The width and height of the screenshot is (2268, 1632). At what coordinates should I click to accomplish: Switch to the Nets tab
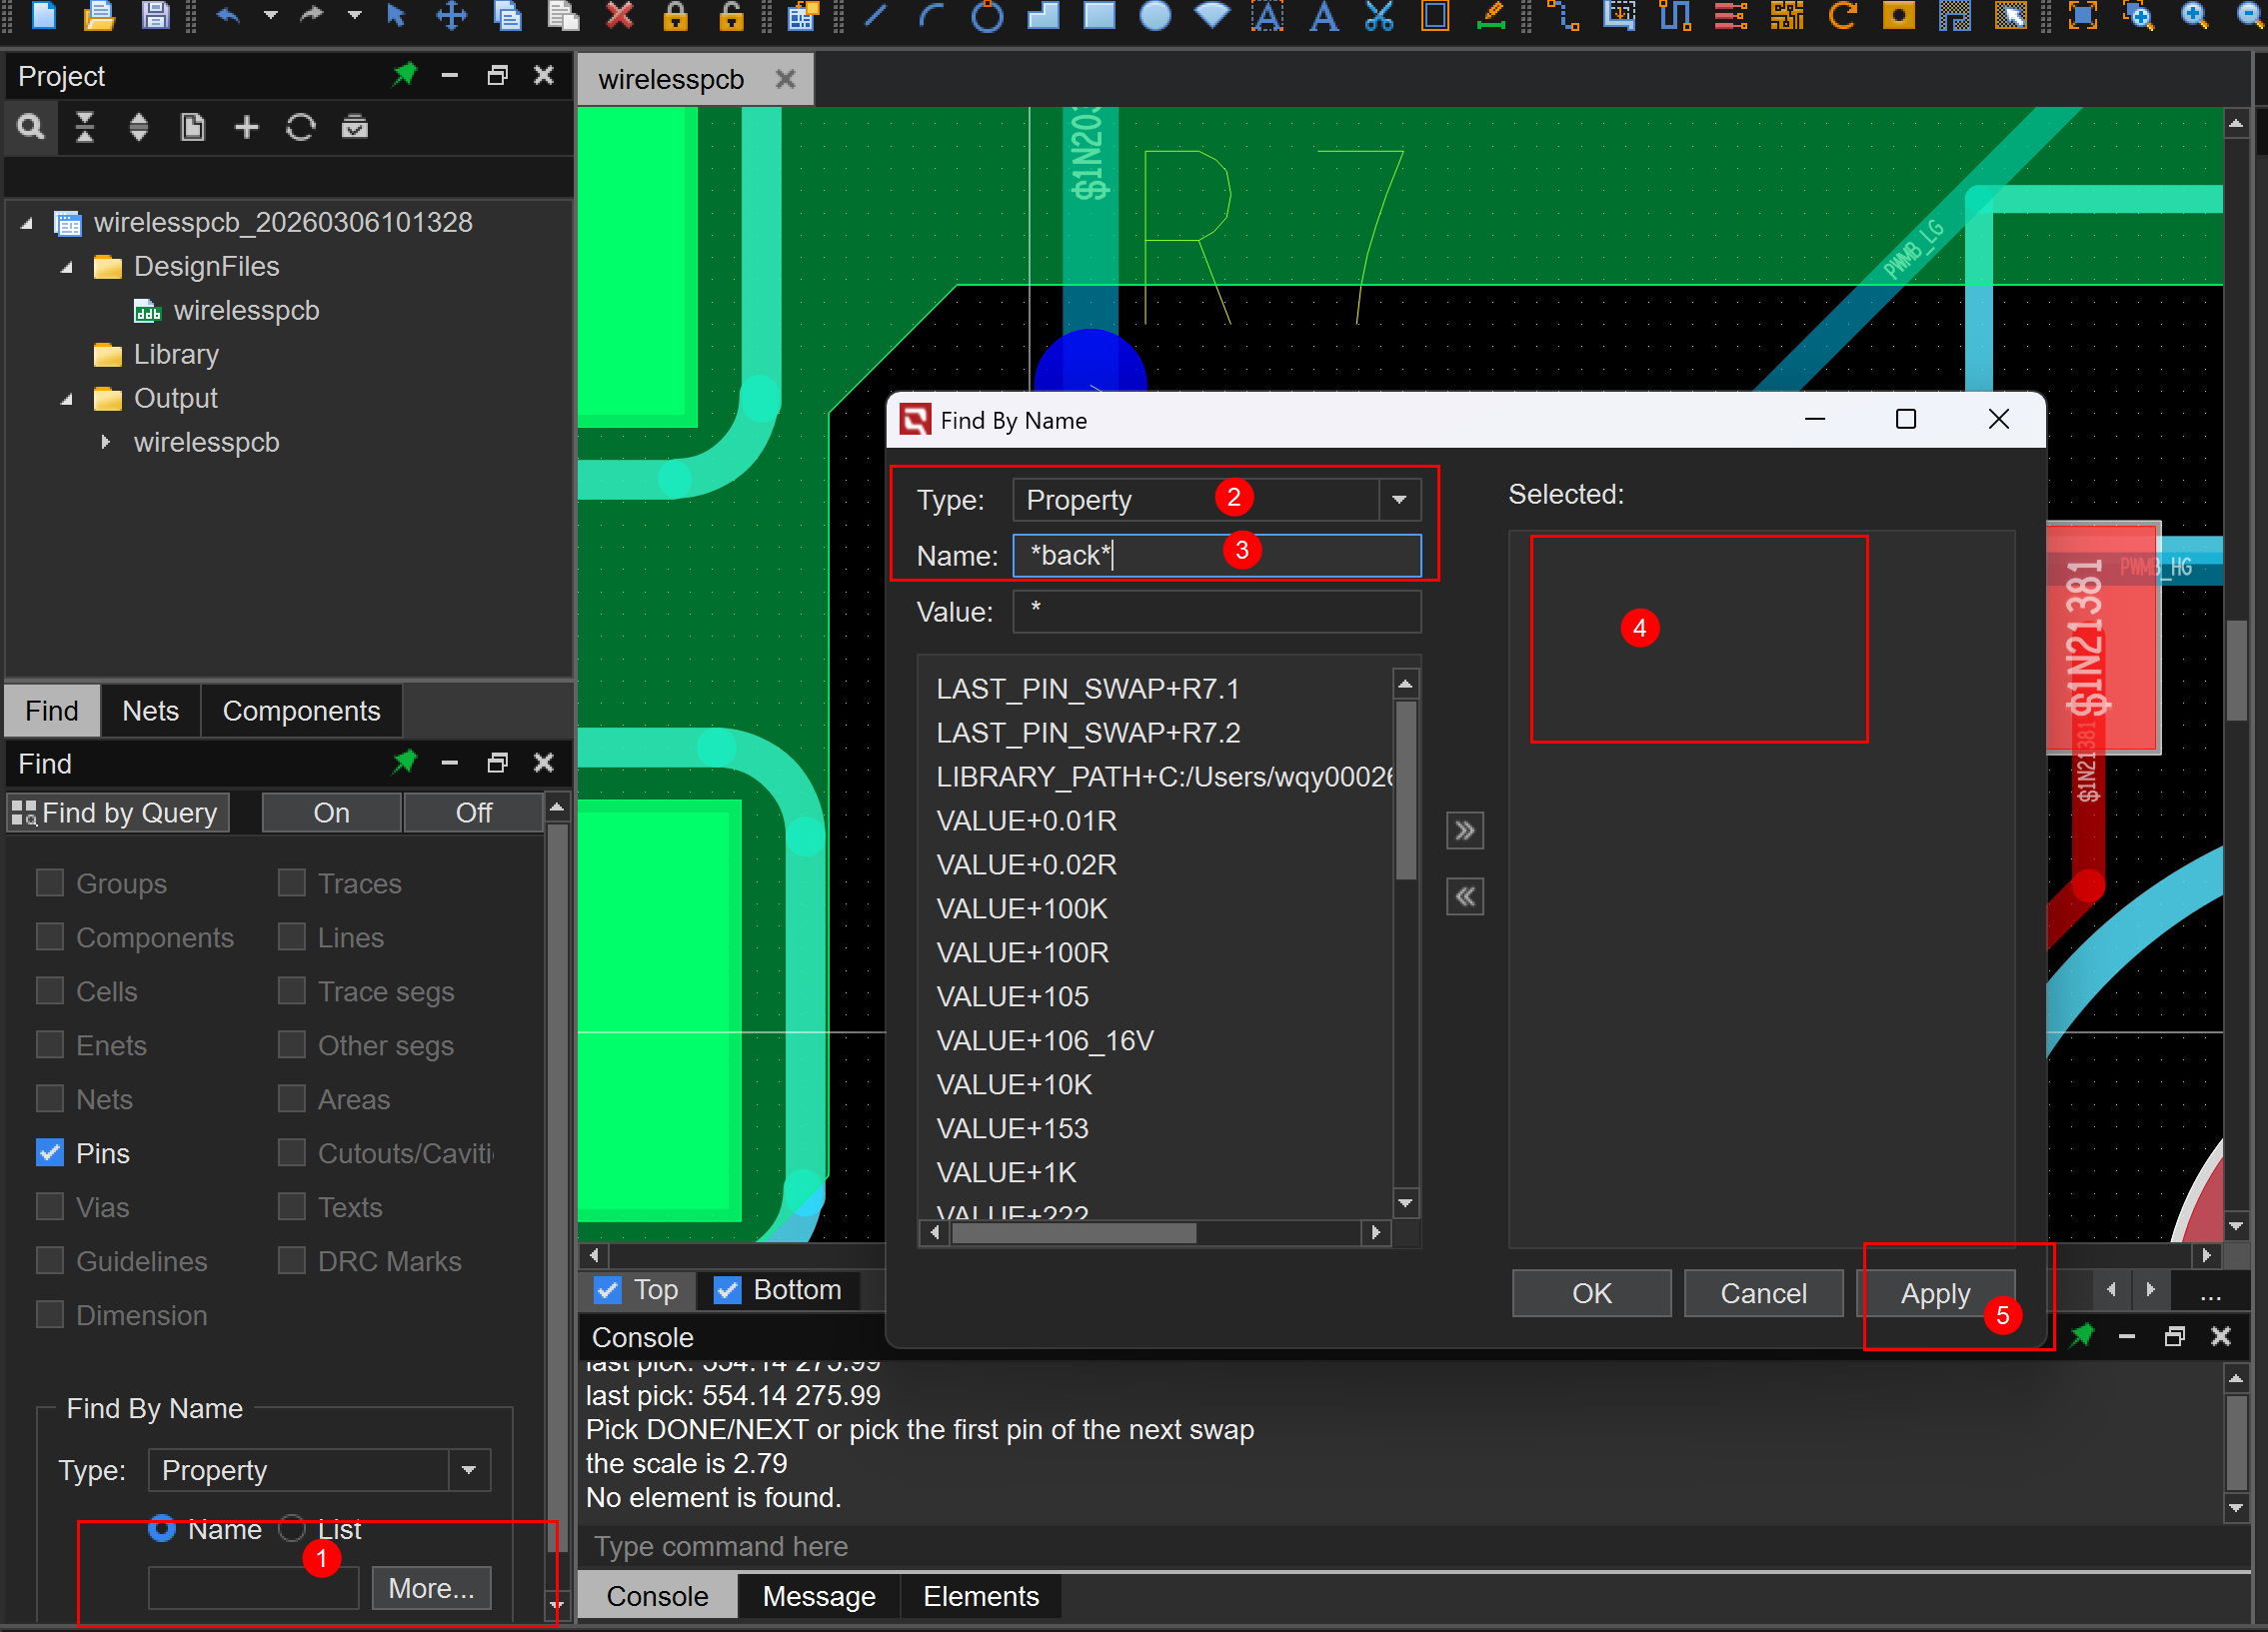click(150, 711)
